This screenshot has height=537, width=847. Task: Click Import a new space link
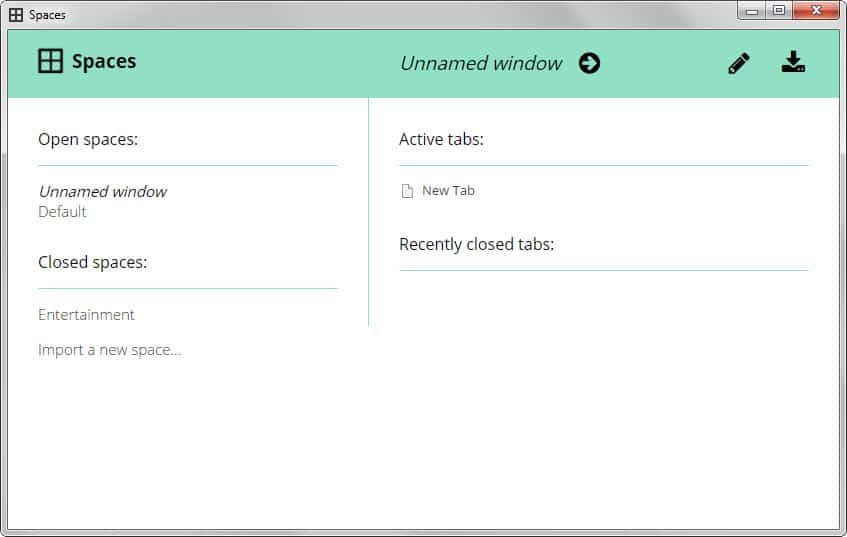pyautogui.click(x=110, y=350)
